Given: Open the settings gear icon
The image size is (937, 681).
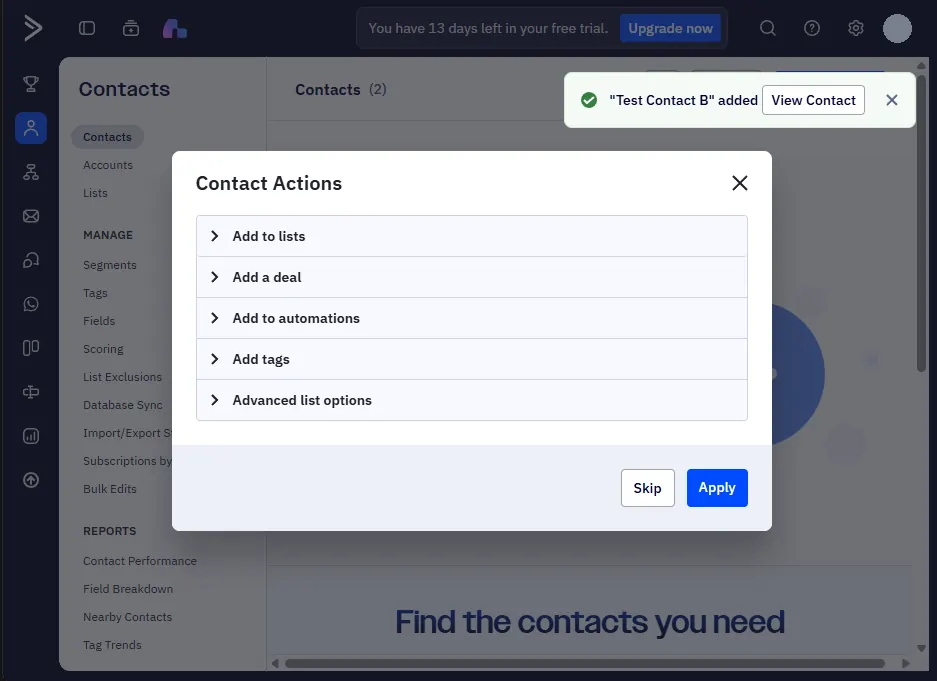Looking at the screenshot, I should click(x=856, y=28).
